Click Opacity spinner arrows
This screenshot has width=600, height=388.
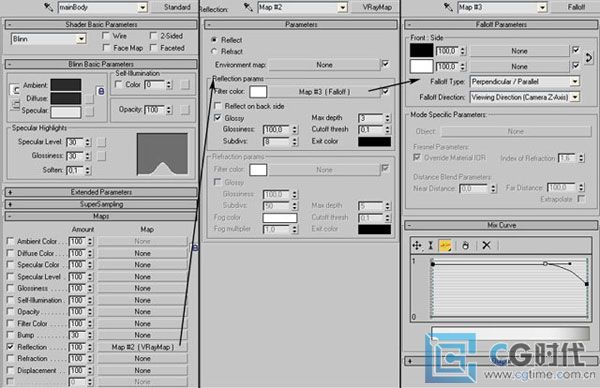pyautogui.click(x=169, y=110)
